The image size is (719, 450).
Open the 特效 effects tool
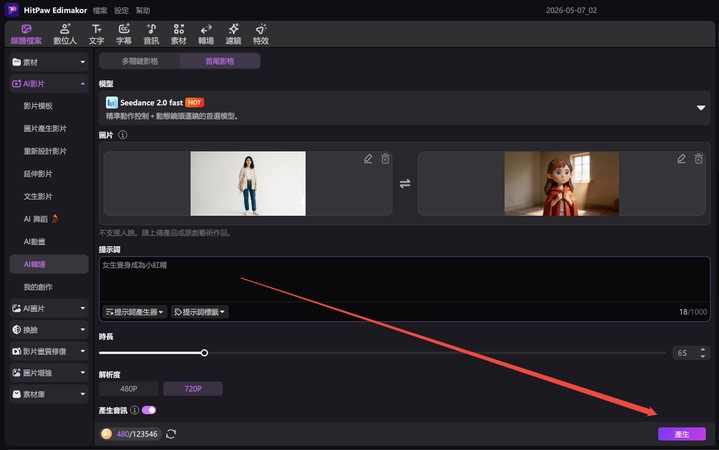pyautogui.click(x=261, y=34)
